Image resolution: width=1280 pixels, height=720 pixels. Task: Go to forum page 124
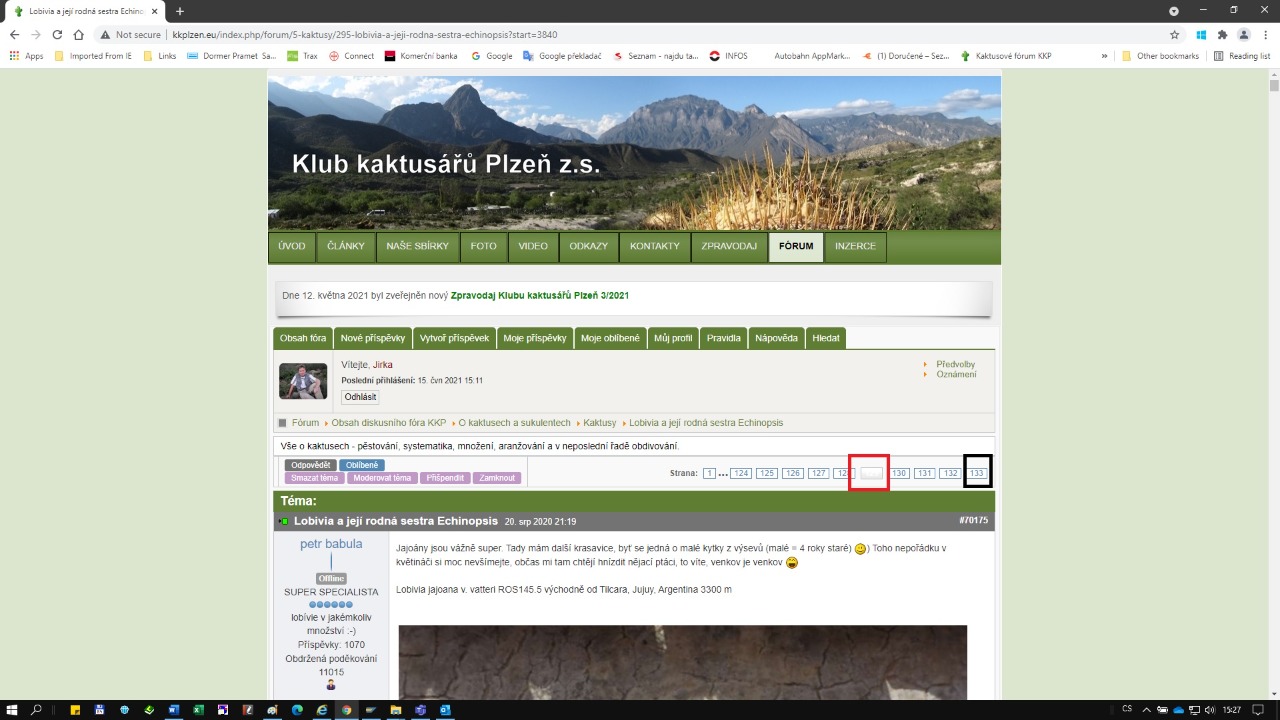(x=741, y=473)
